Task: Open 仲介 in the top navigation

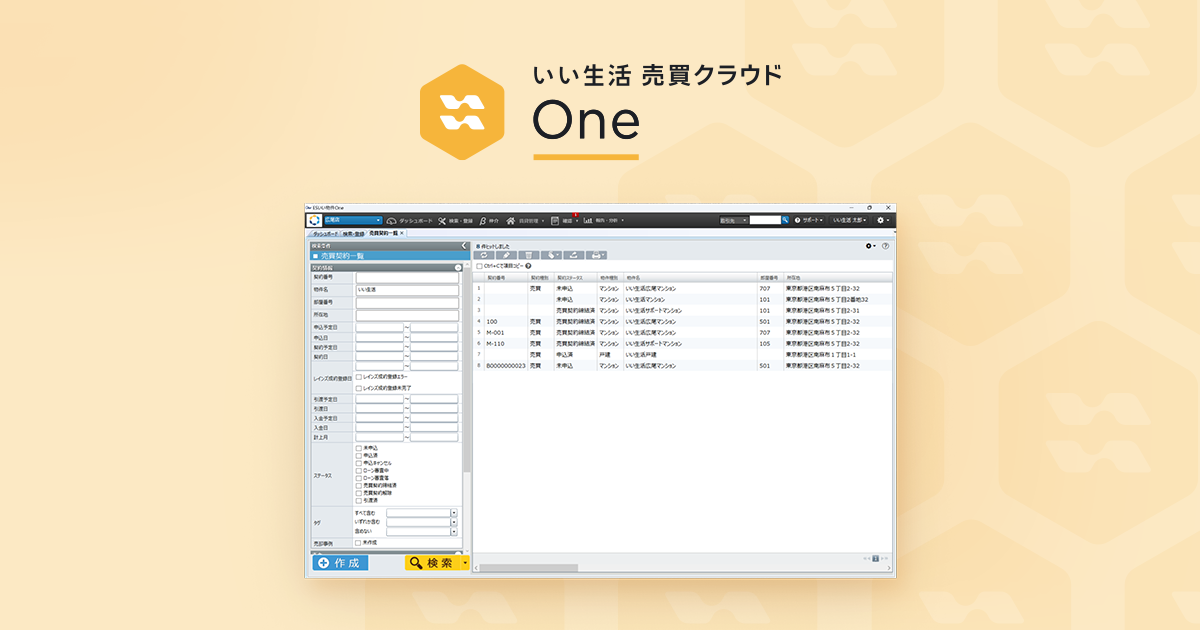Action: (x=489, y=220)
